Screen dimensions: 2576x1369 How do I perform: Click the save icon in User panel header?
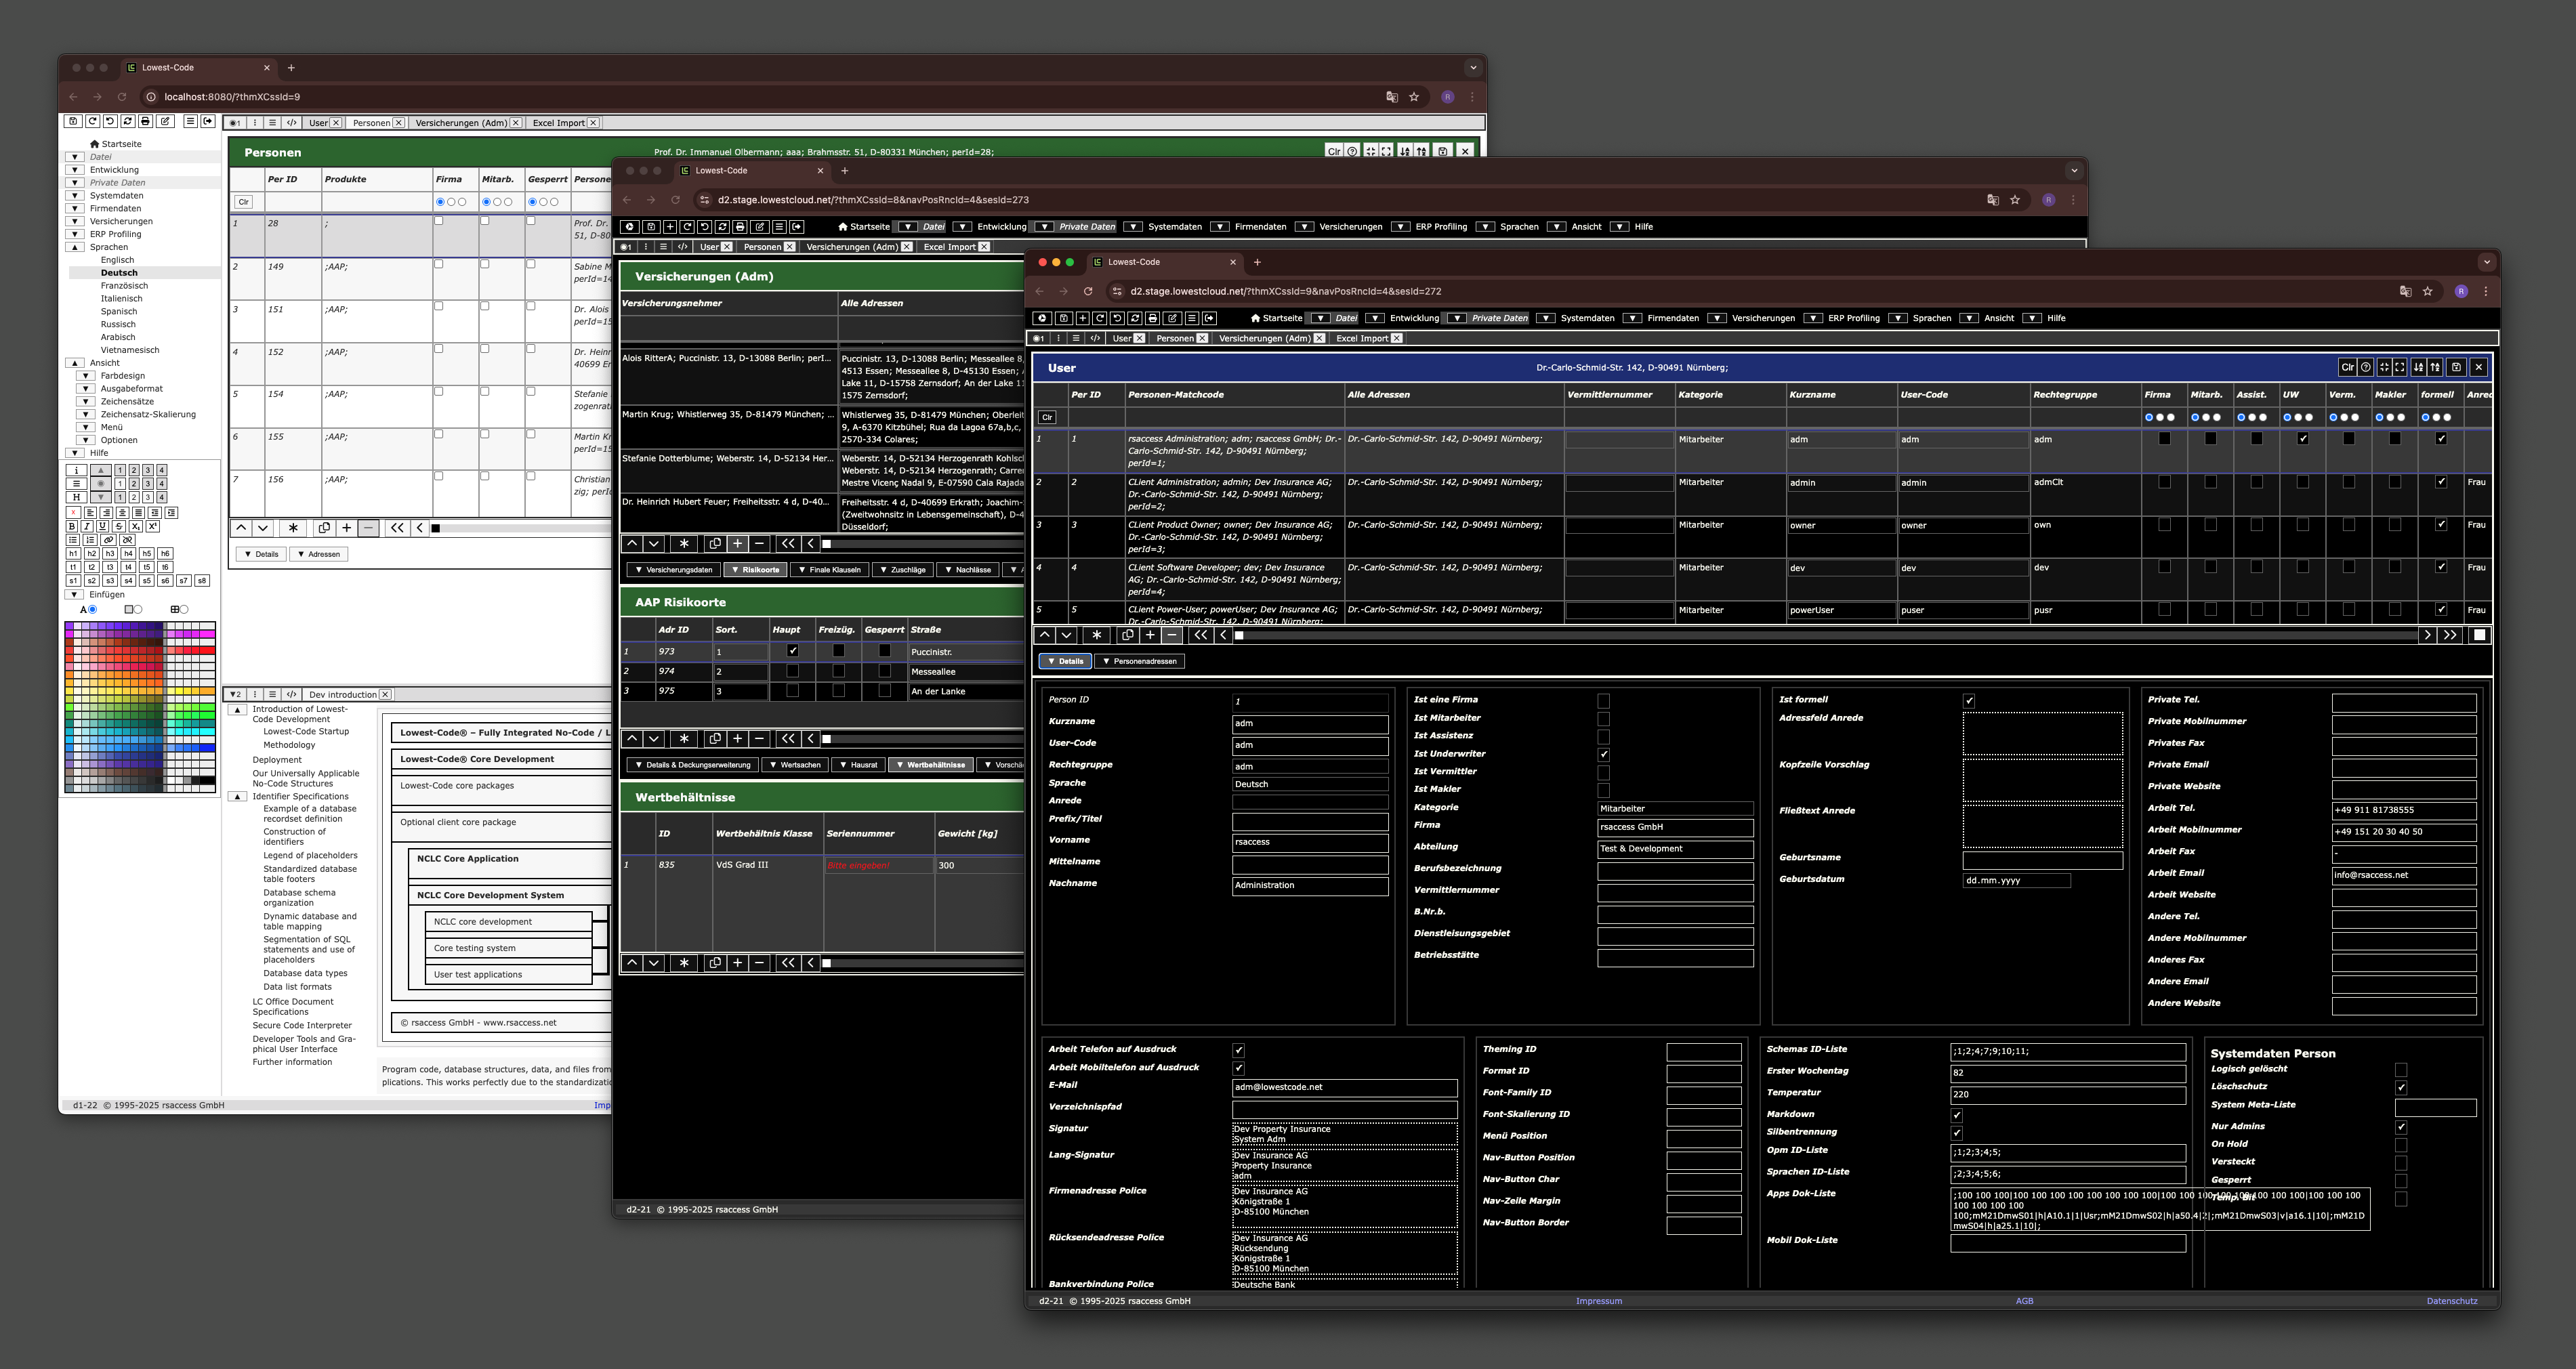coord(2457,367)
